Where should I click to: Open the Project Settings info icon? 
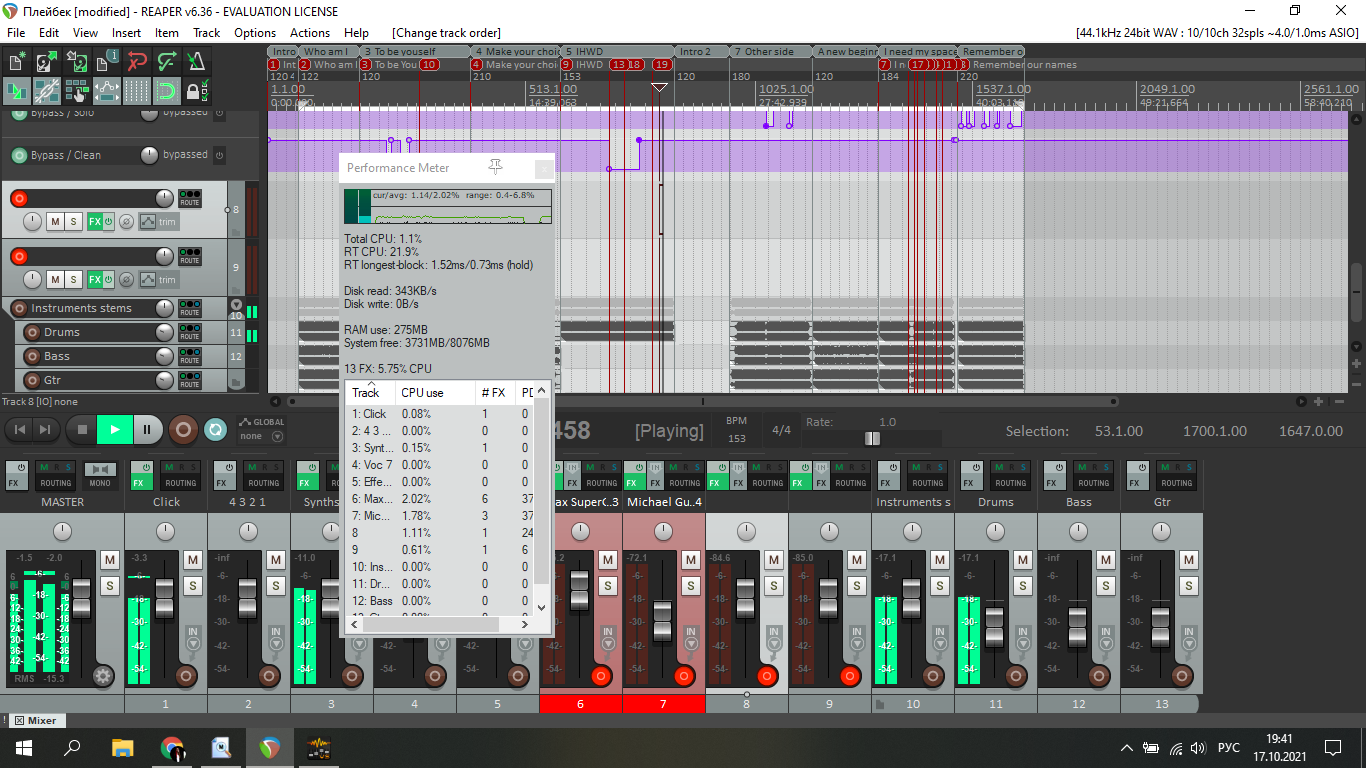pyautogui.click(x=107, y=62)
